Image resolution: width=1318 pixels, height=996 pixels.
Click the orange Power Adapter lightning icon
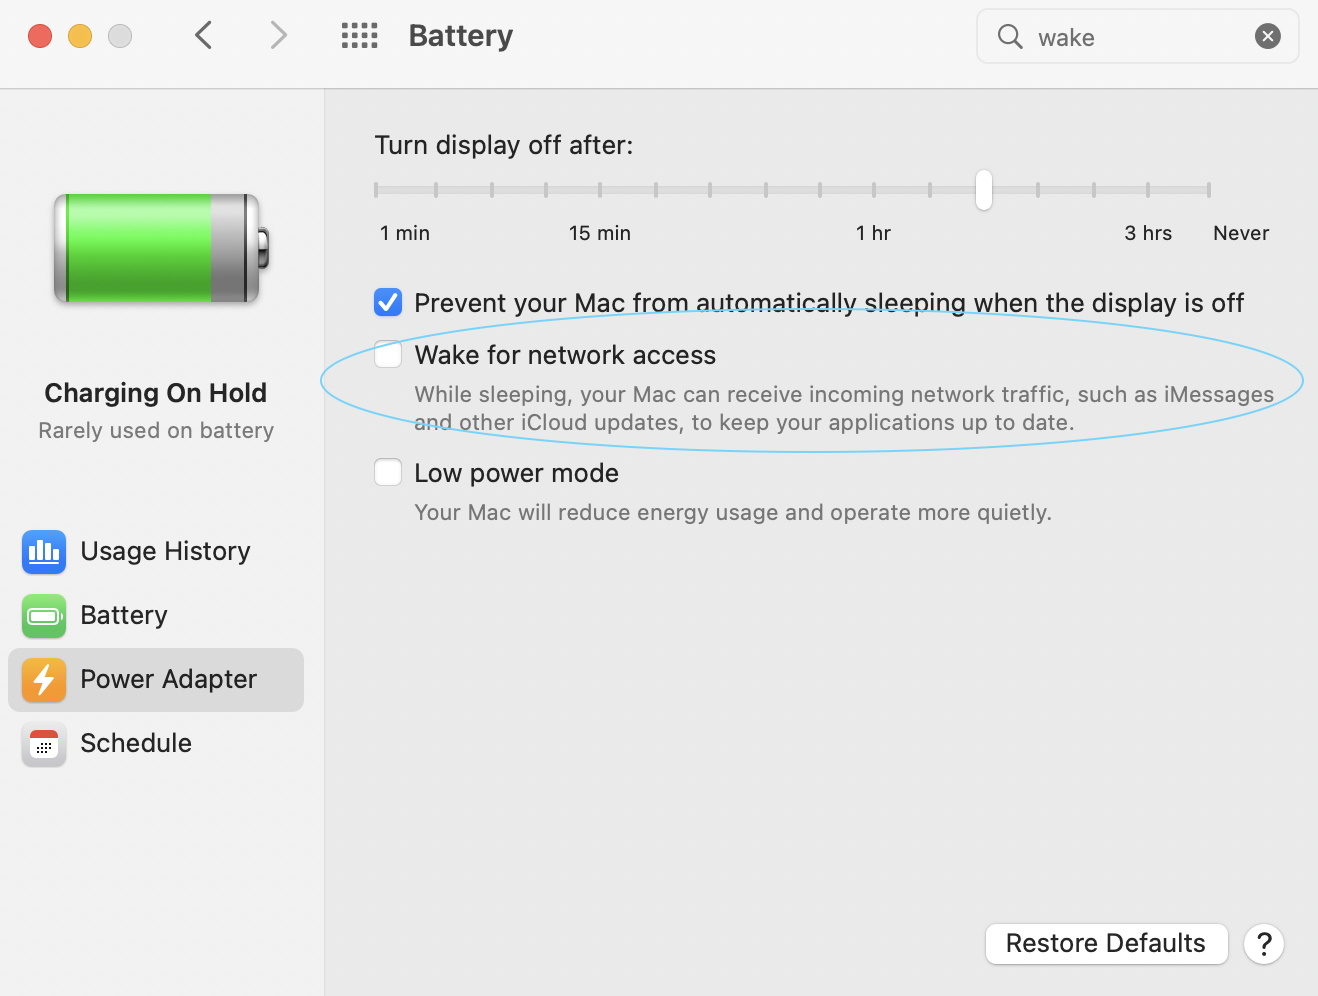click(x=44, y=679)
